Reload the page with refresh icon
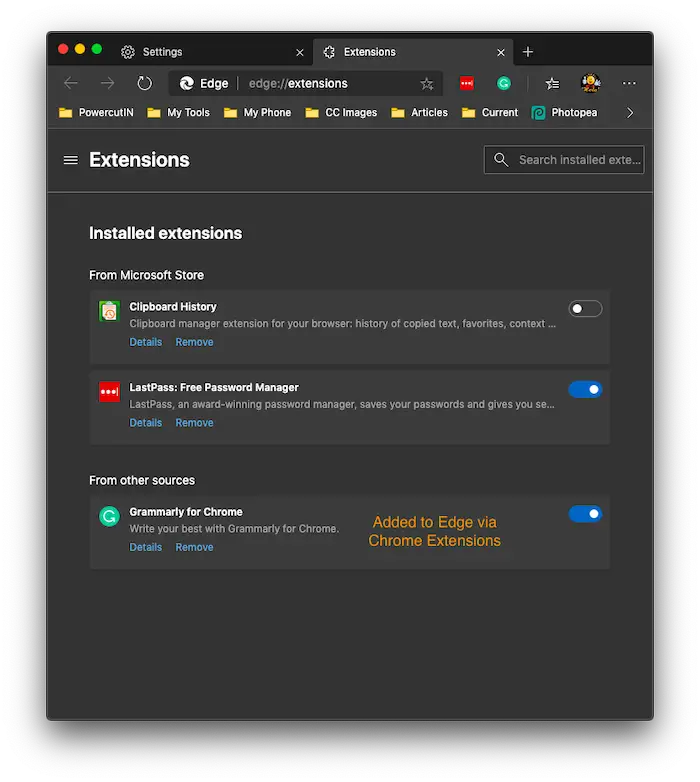700x782 pixels. tap(145, 83)
